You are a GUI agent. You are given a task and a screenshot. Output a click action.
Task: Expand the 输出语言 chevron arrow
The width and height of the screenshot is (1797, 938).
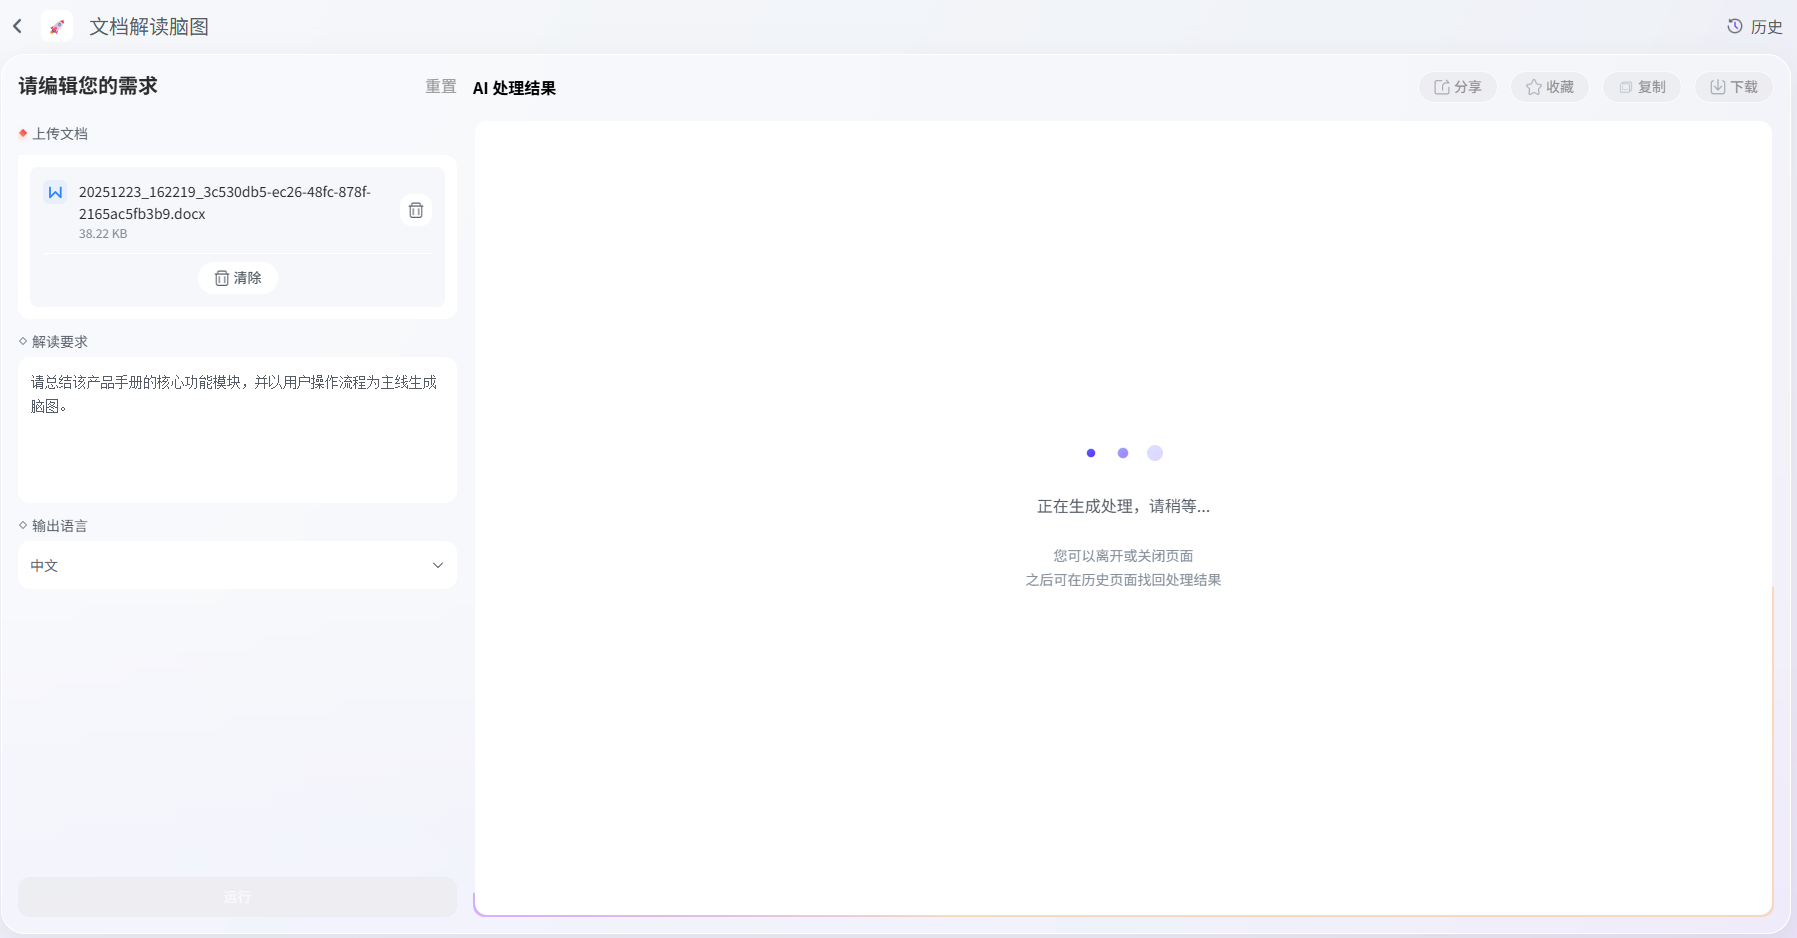(437, 565)
